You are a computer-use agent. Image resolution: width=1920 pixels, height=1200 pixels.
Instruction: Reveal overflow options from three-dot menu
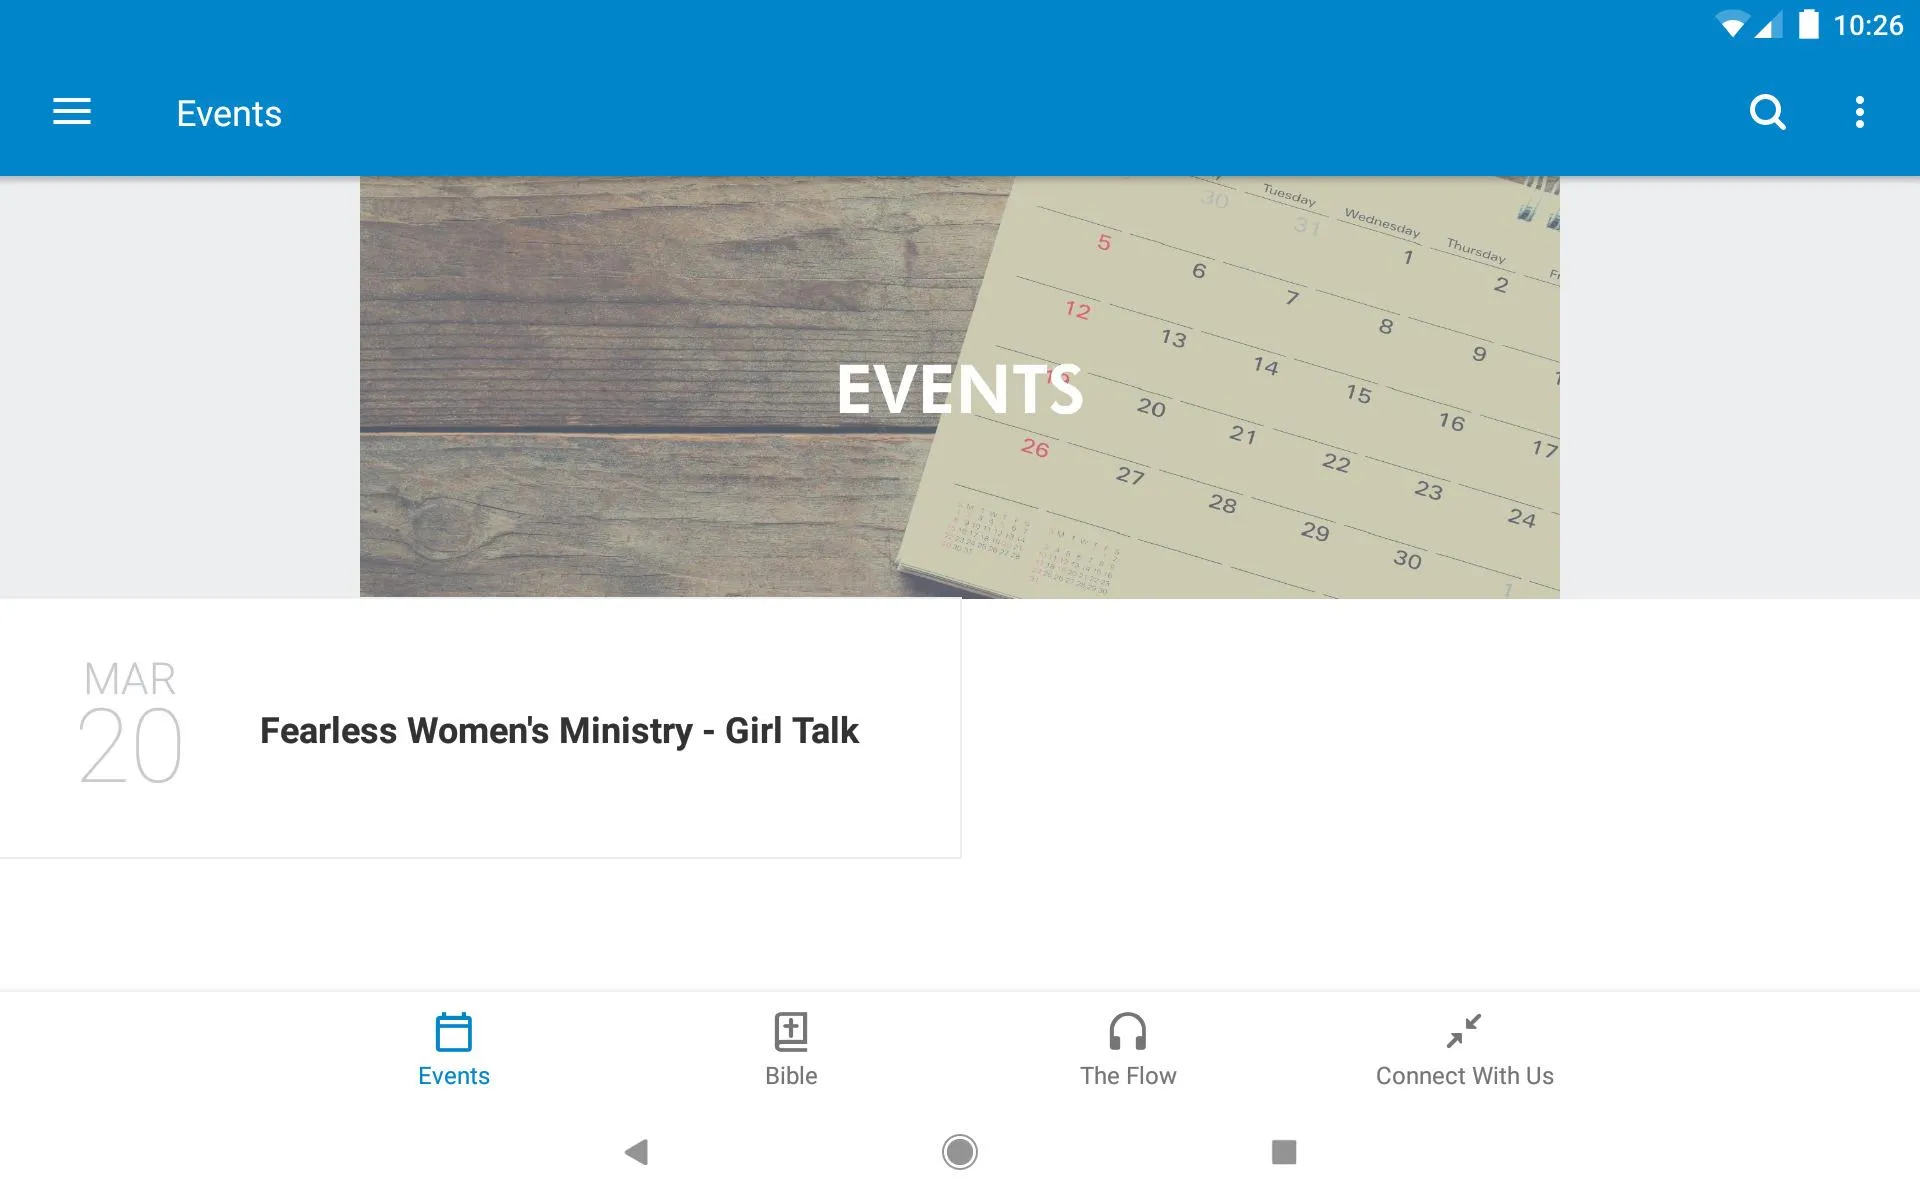pos(1862,112)
